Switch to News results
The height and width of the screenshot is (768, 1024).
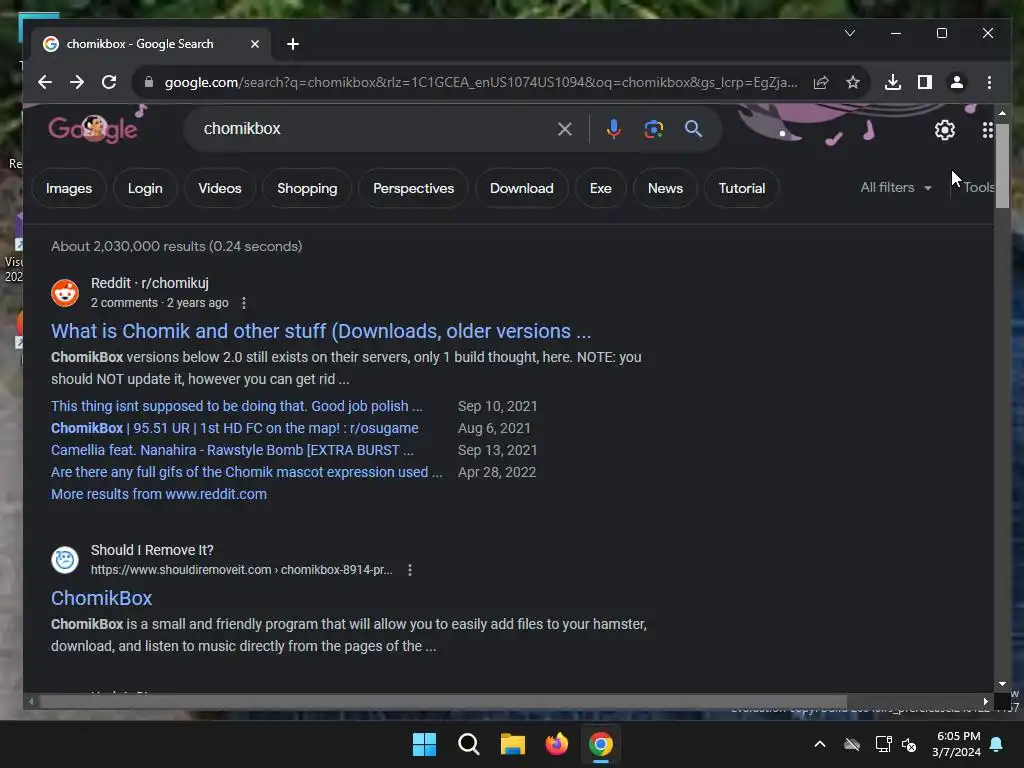pos(665,188)
